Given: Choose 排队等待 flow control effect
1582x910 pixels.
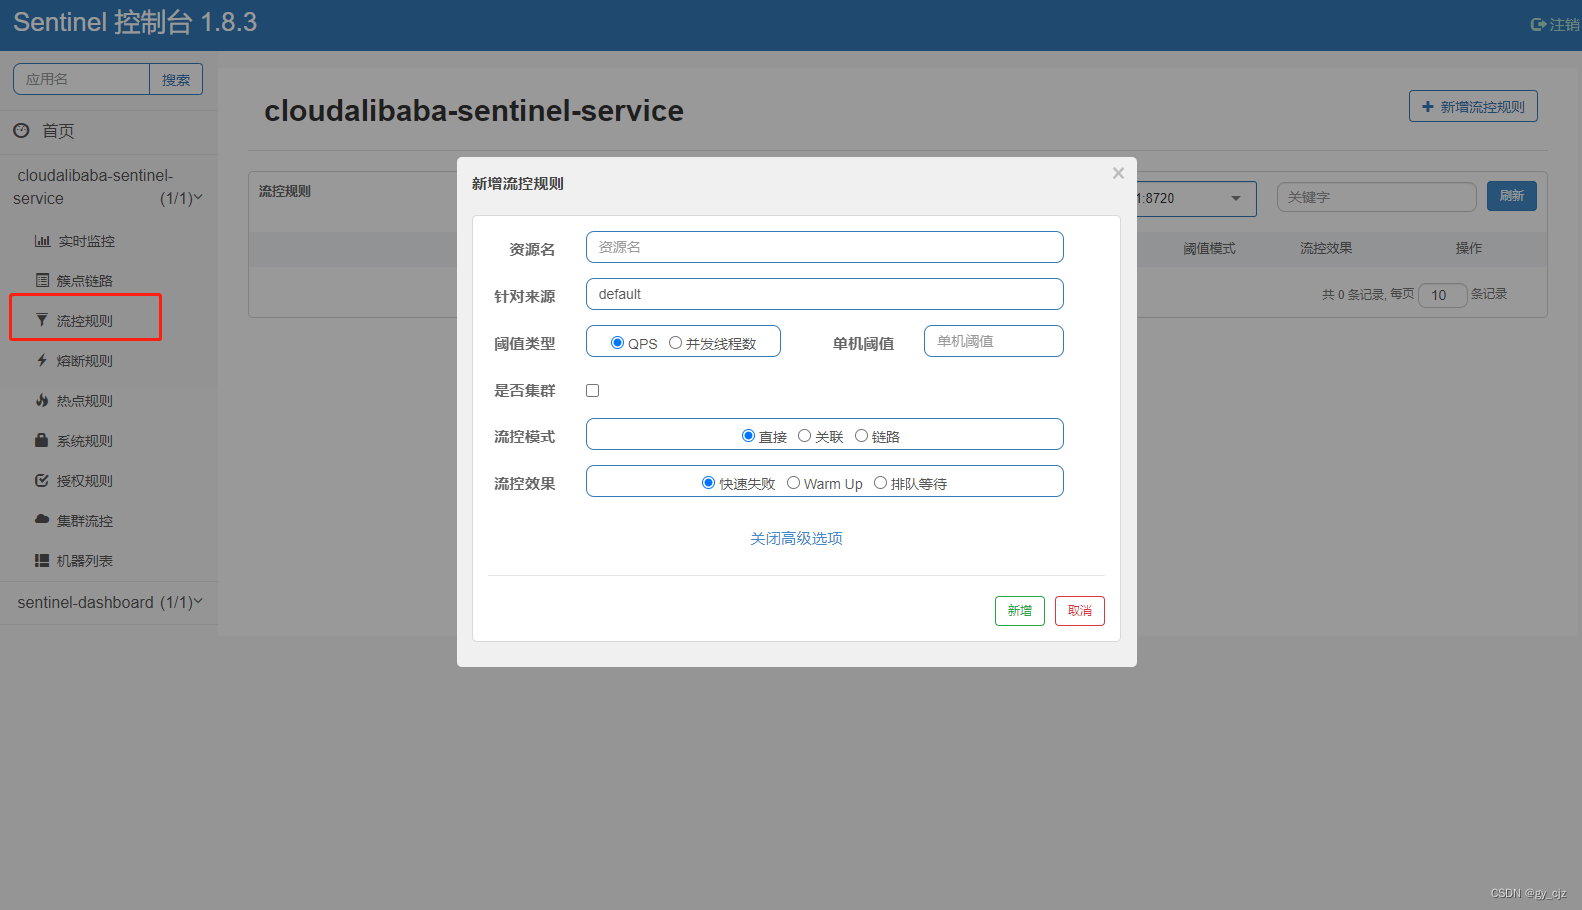Looking at the screenshot, I should coord(880,482).
